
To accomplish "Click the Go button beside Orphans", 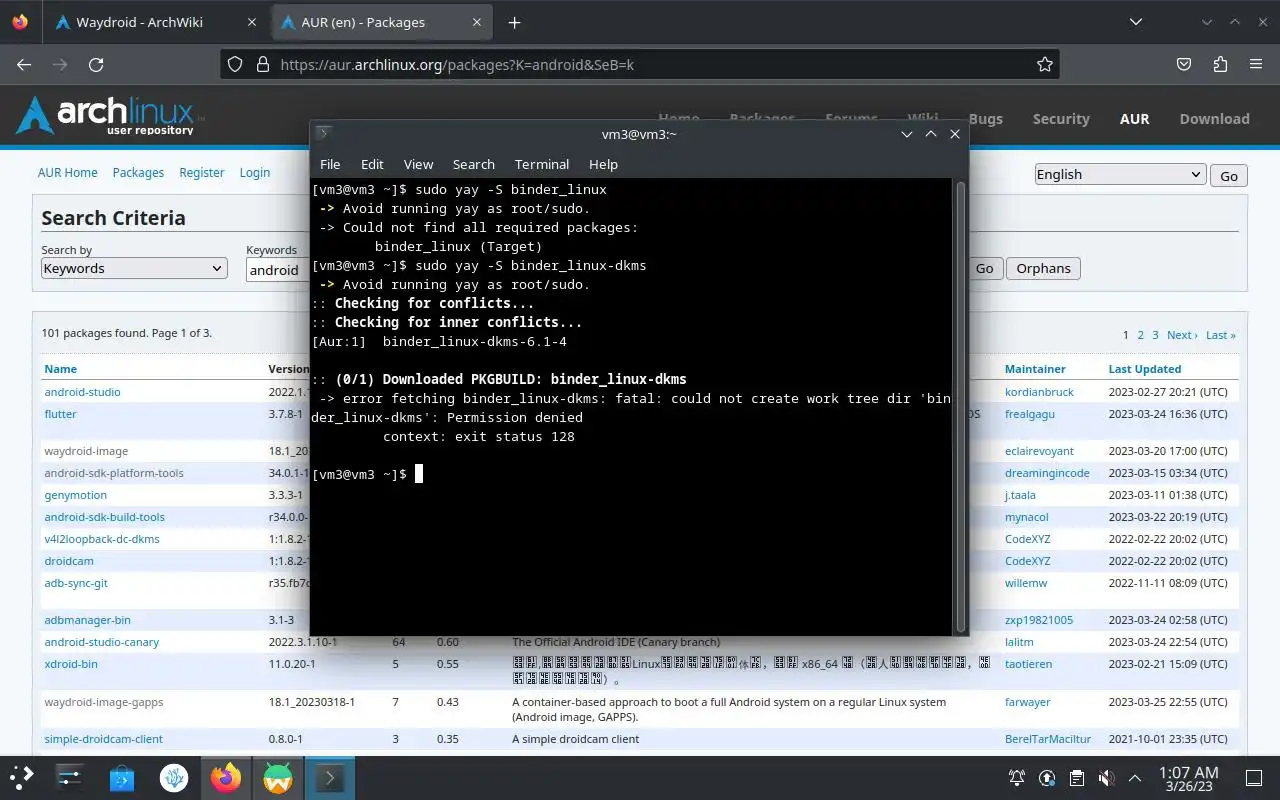I will pyautogui.click(x=984, y=268).
